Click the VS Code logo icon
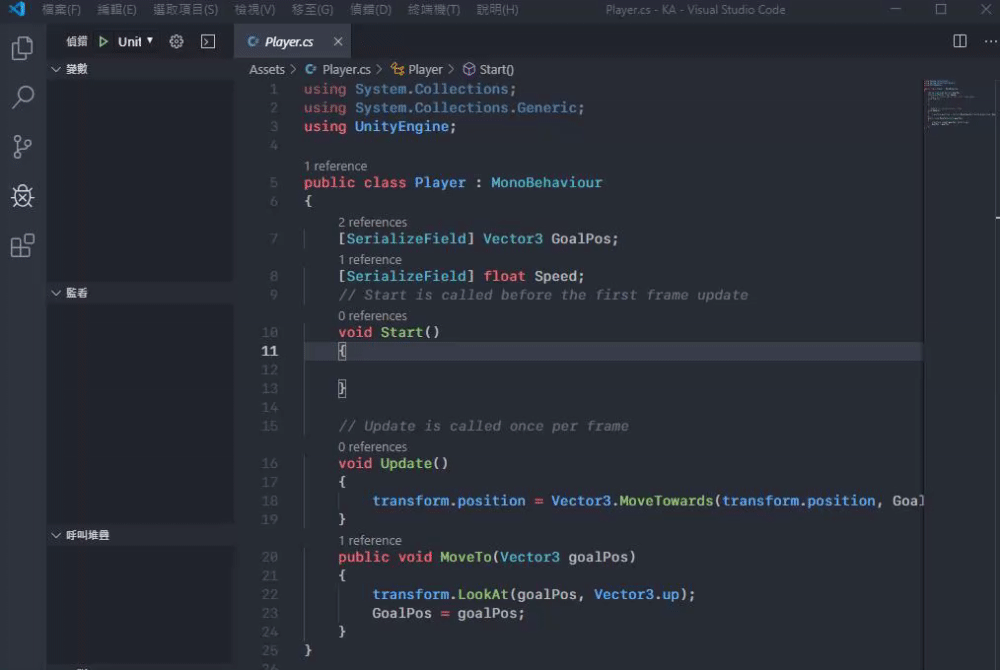Viewport: 1000px width, 670px height. click(17, 10)
